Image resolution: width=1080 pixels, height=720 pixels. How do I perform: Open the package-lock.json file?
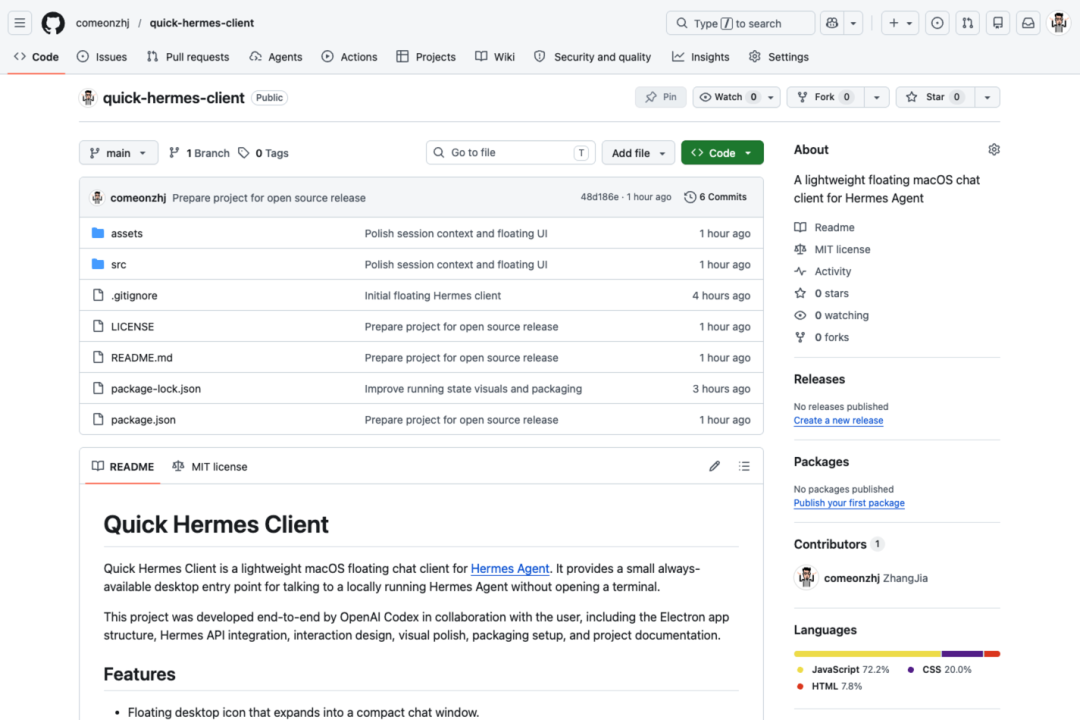pos(156,389)
